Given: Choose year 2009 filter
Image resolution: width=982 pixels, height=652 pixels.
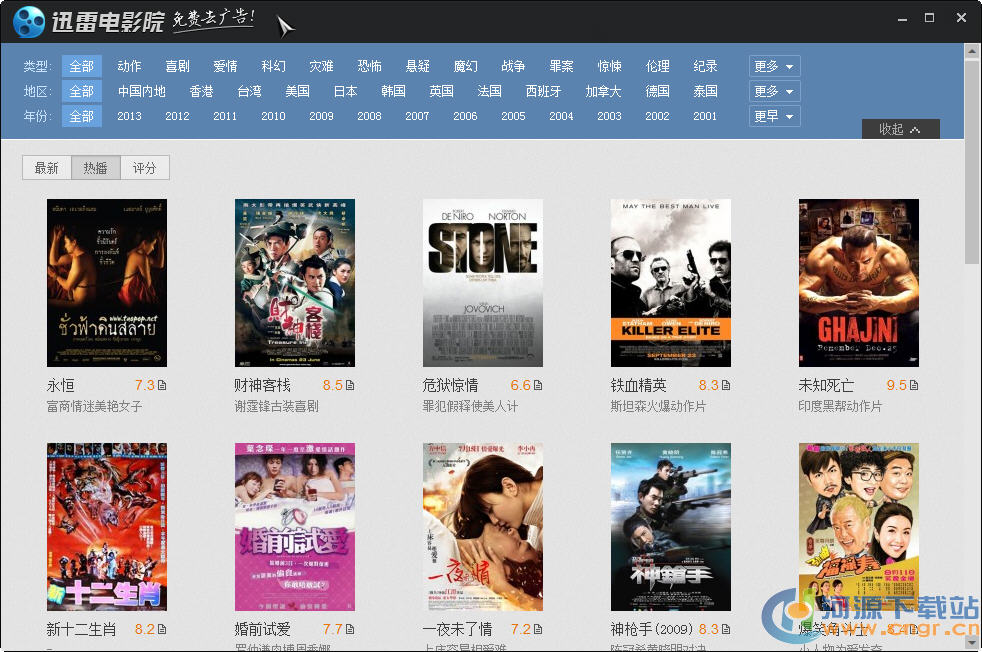Looking at the screenshot, I should 321,116.
